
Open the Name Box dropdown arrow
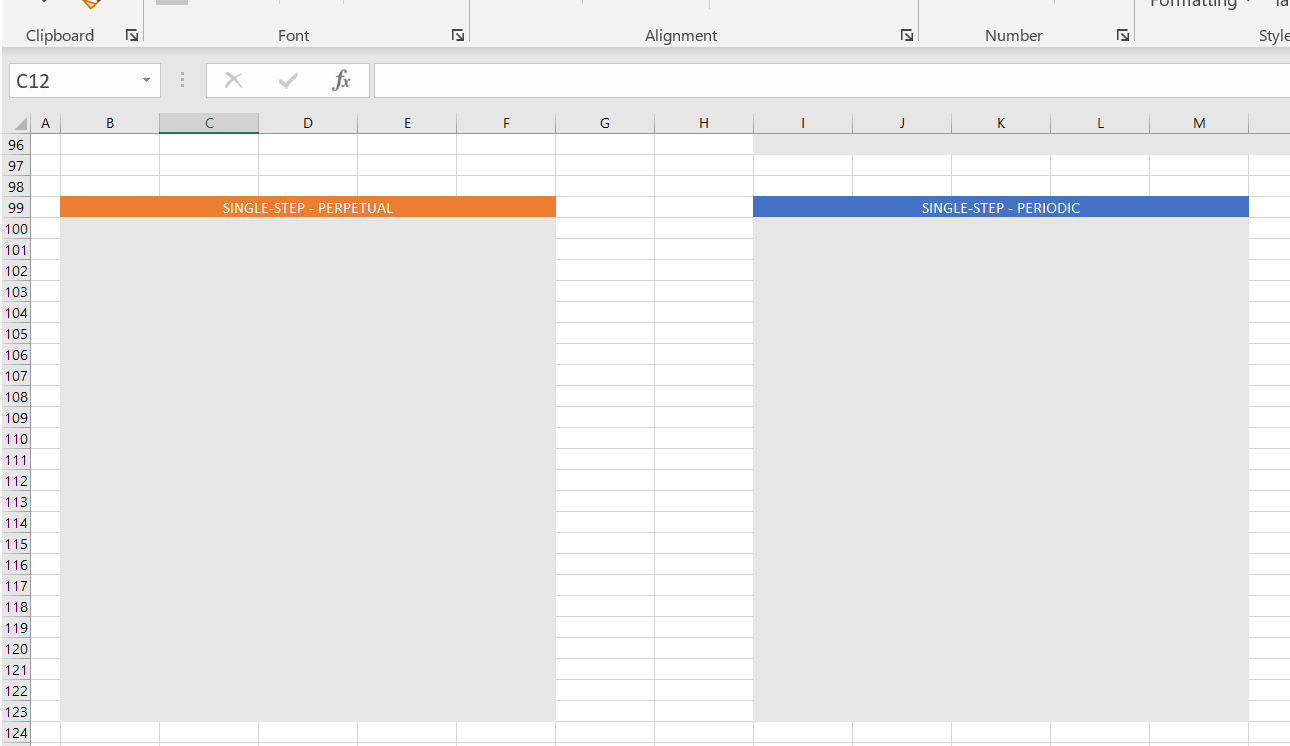coord(146,80)
